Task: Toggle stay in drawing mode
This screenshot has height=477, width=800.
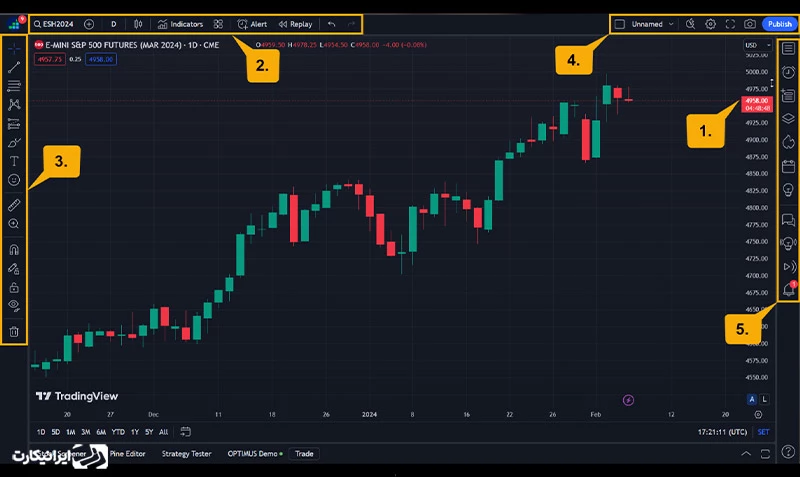Action: 14,269
